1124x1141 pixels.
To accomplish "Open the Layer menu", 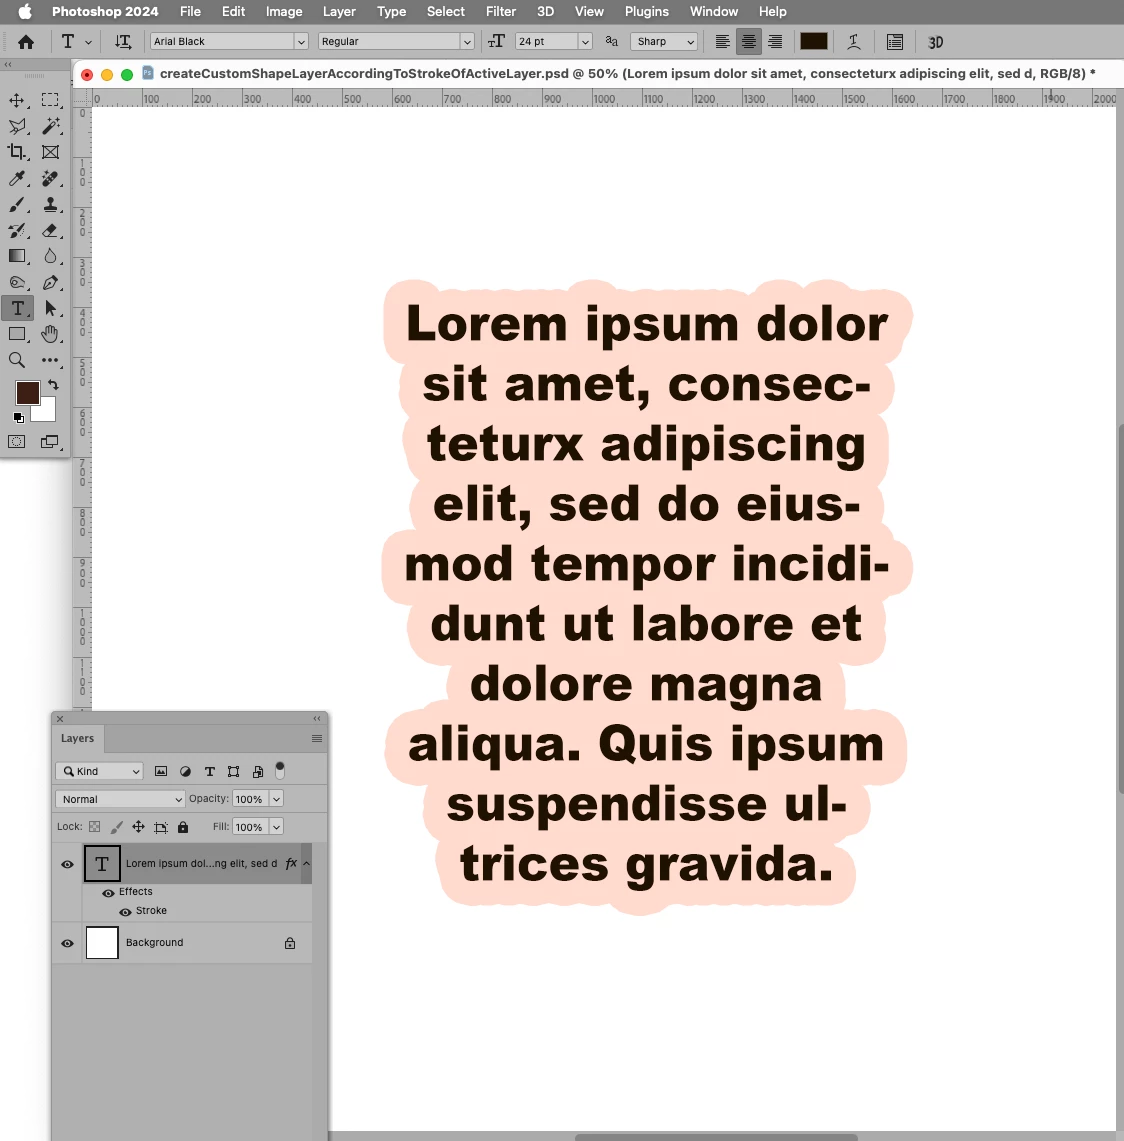I will click(x=339, y=12).
